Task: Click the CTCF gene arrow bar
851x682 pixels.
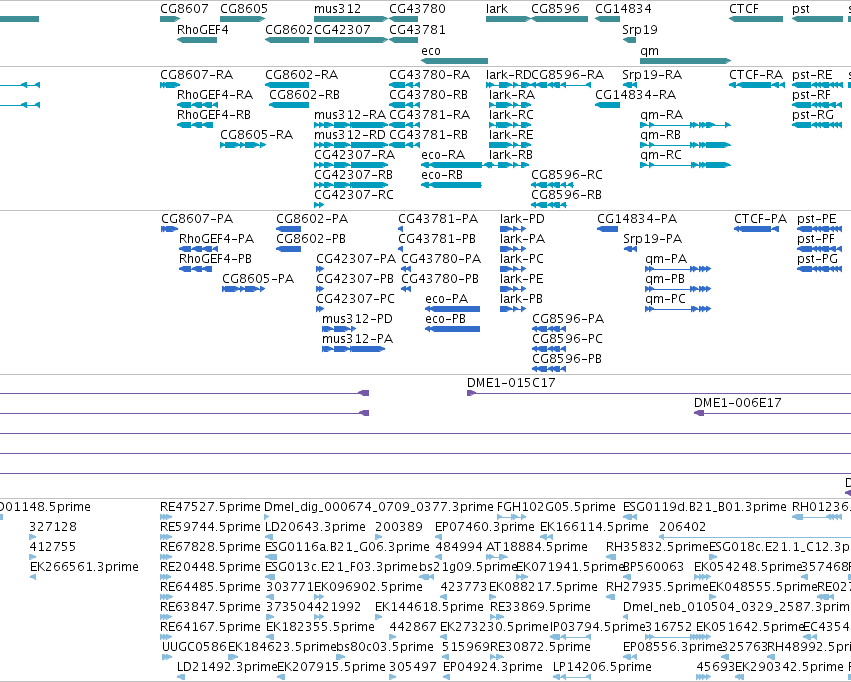Action: coord(756,19)
